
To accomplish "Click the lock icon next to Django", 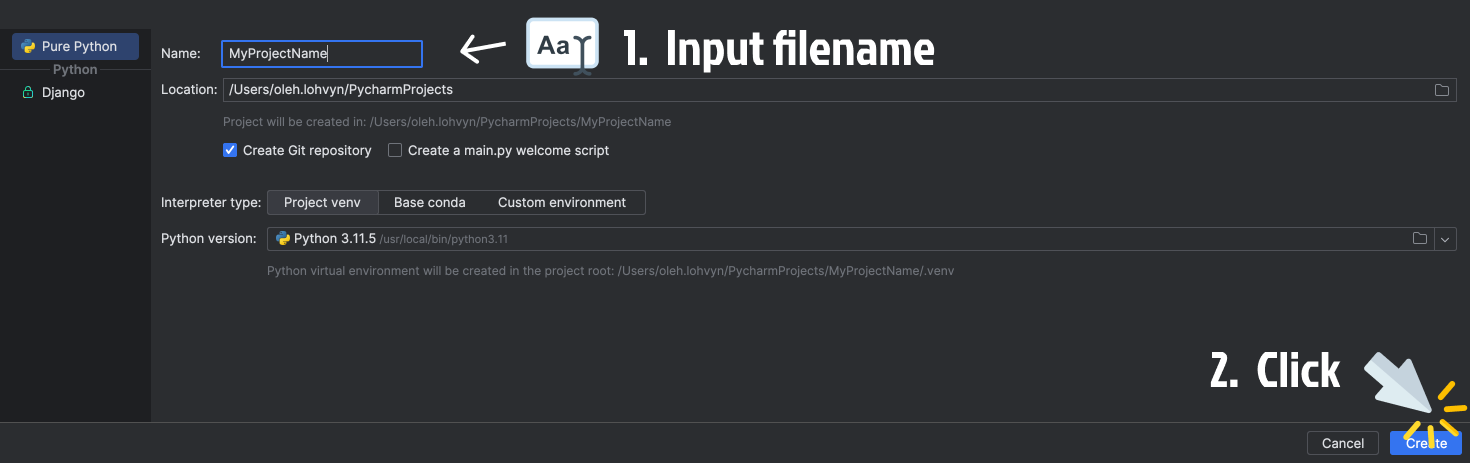I will (28, 93).
